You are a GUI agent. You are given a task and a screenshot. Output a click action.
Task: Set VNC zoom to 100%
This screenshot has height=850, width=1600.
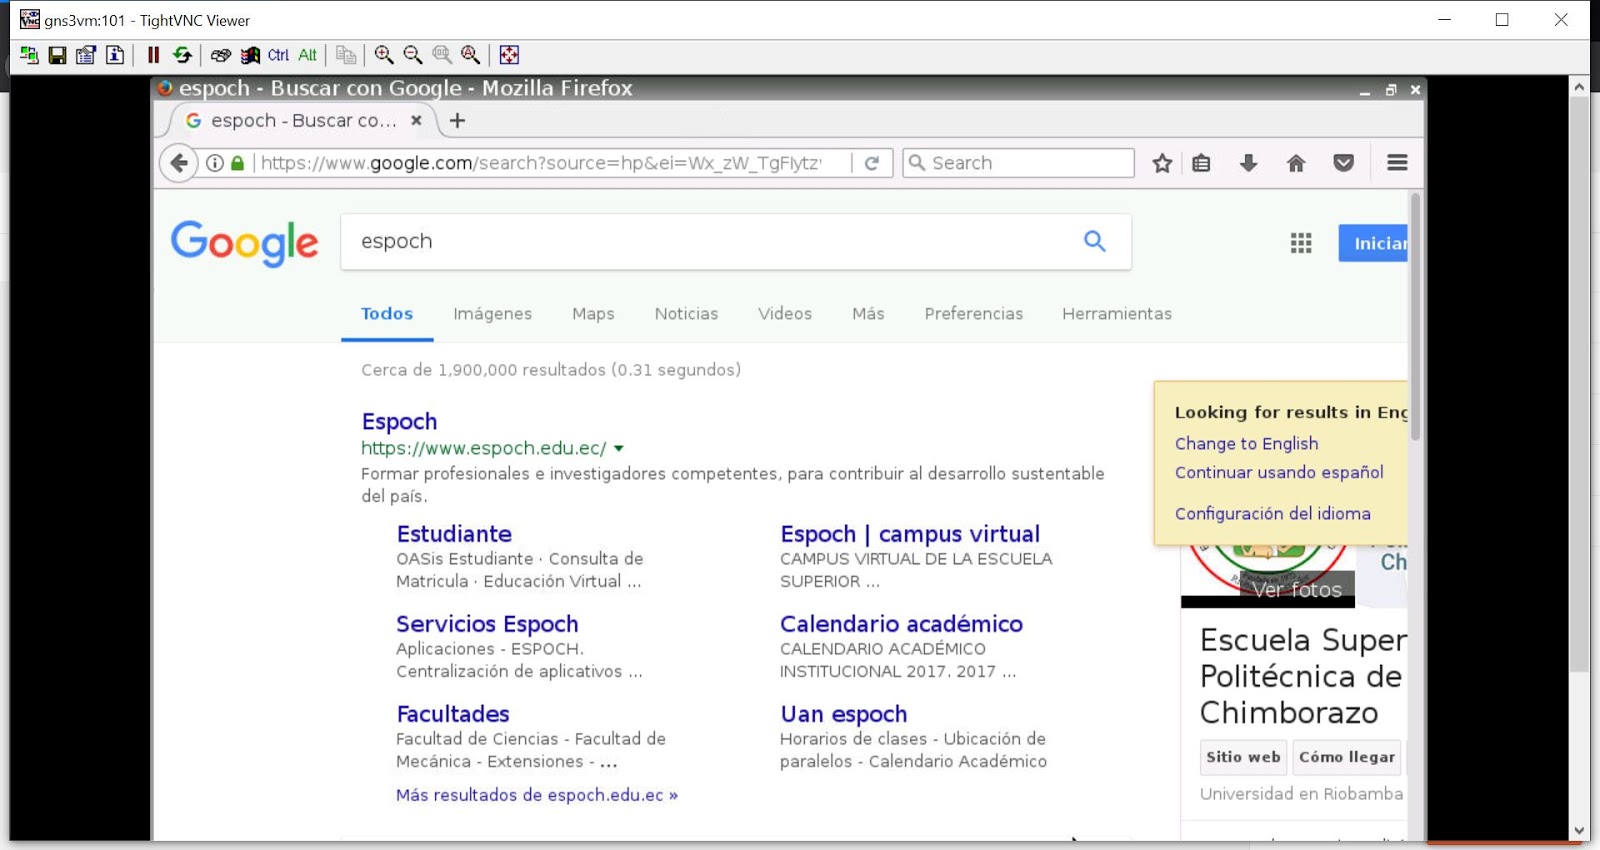(442, 55)
